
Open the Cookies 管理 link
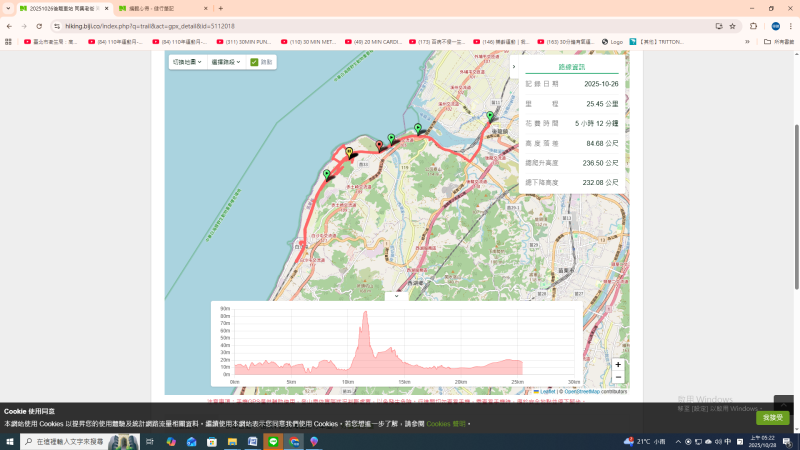(446, 424)
